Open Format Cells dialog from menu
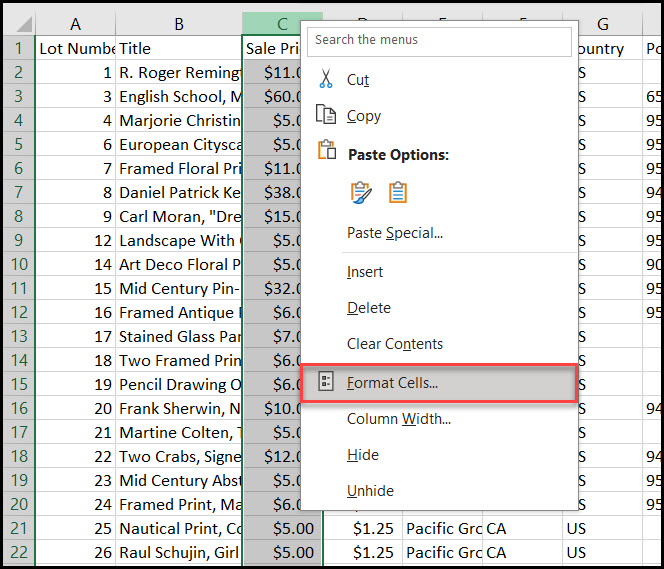This screenshot has height=569, width=664. pos(392,383)
